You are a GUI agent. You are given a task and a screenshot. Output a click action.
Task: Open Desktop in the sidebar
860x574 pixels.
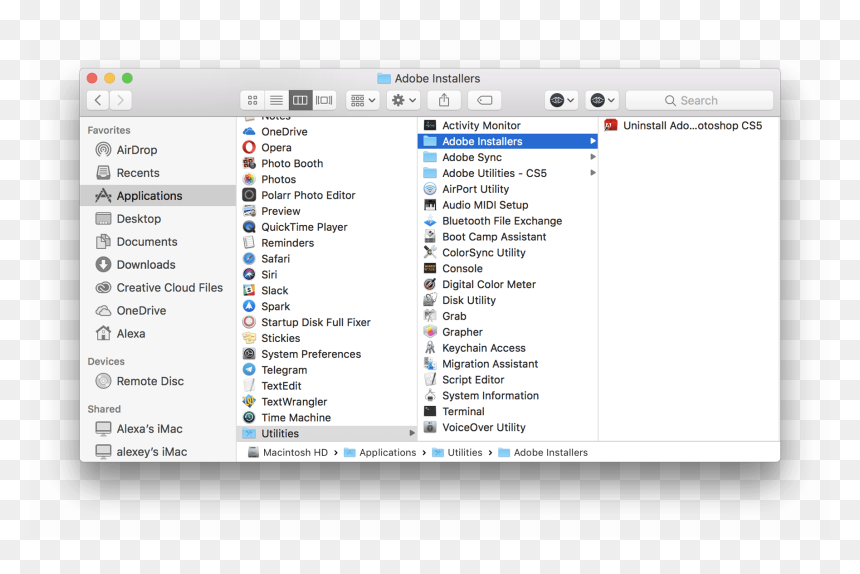point(159,219)
